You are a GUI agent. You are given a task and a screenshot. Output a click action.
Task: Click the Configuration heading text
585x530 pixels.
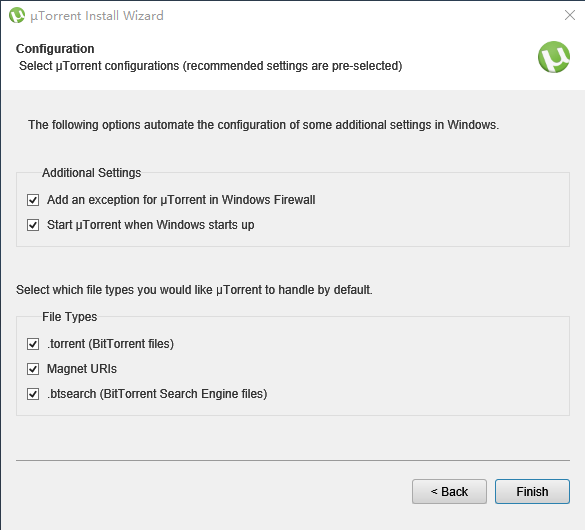55,49
